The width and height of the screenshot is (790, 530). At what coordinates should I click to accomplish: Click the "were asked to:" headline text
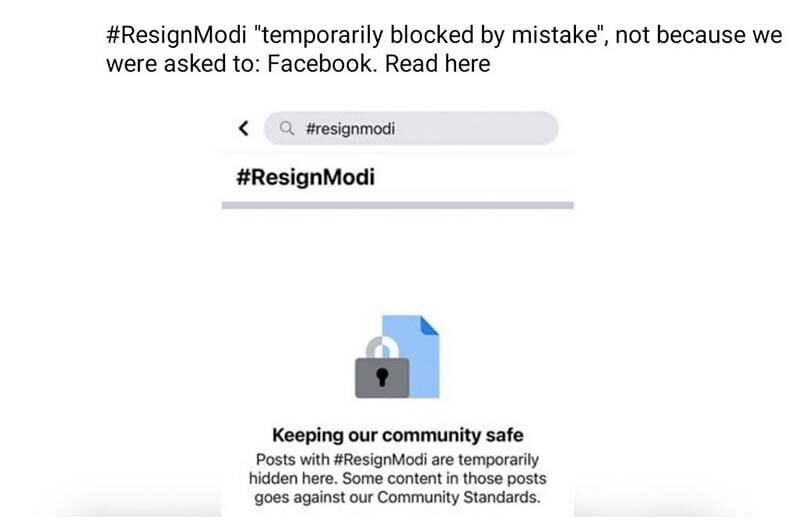[x=183, y=64]
